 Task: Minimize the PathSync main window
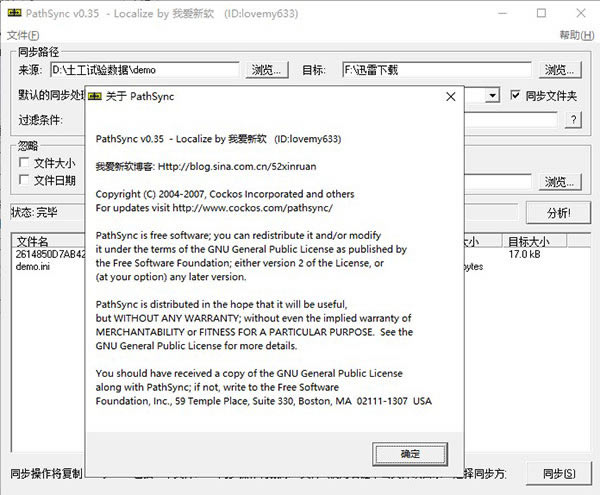[x=502, y=13]
